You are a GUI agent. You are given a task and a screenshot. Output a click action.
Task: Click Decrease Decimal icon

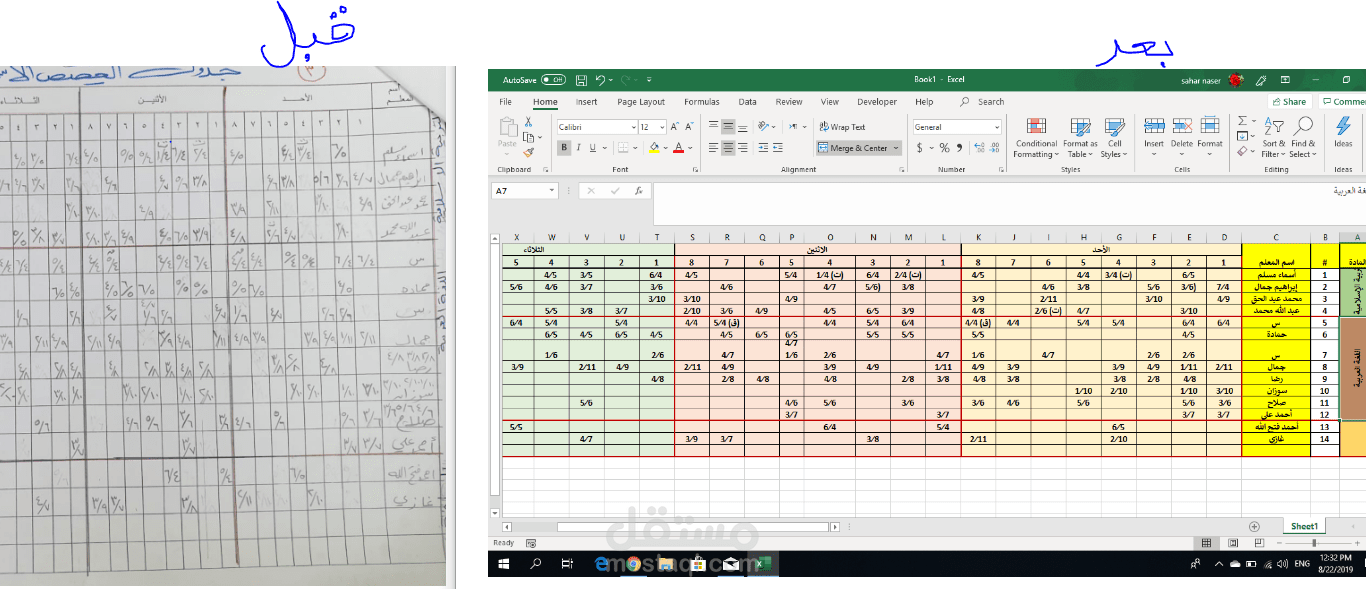coord(994,148)
